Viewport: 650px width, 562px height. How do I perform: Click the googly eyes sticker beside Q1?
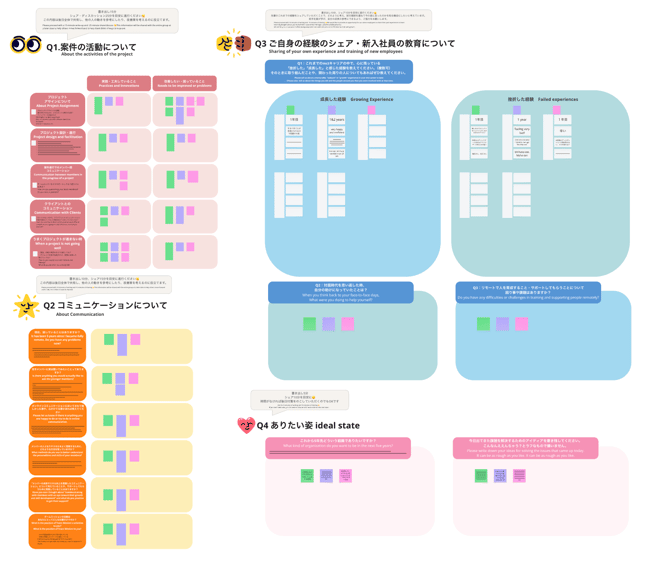[x=25, y=45]
